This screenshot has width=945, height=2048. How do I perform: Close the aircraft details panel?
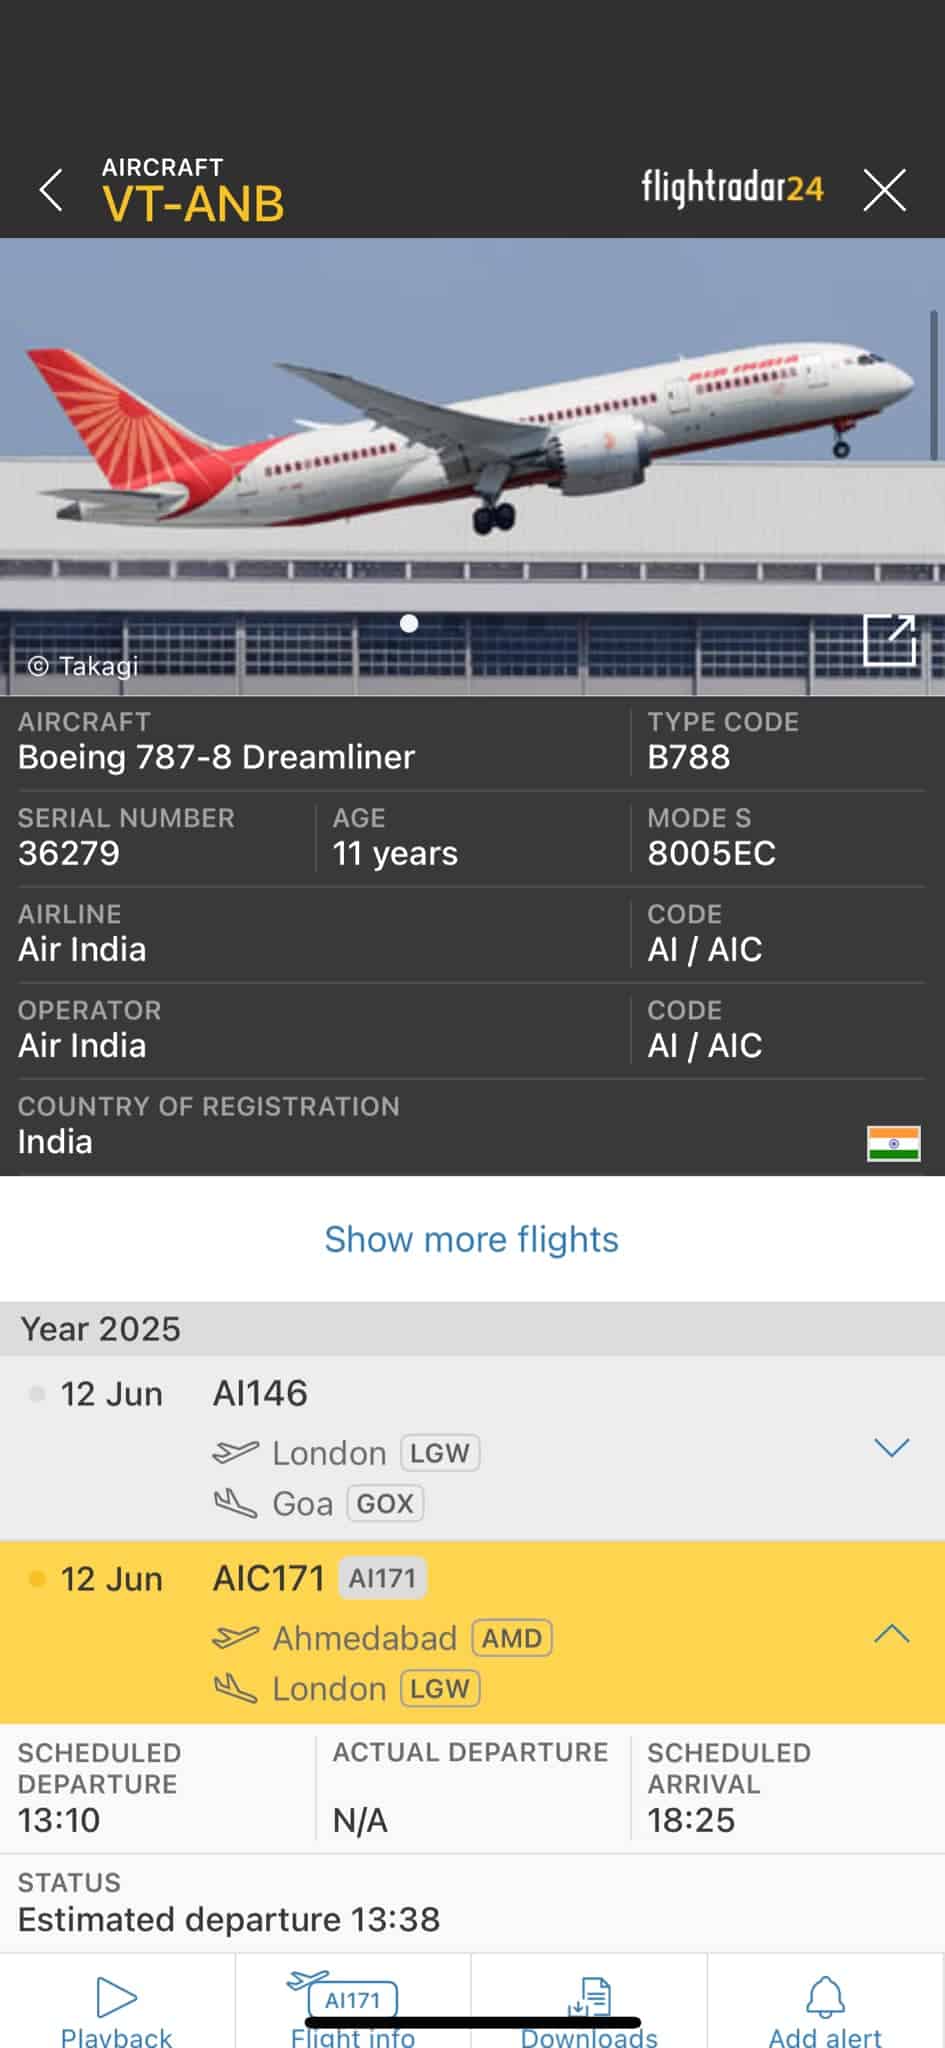pyautogui.click(x=885, y=190)
